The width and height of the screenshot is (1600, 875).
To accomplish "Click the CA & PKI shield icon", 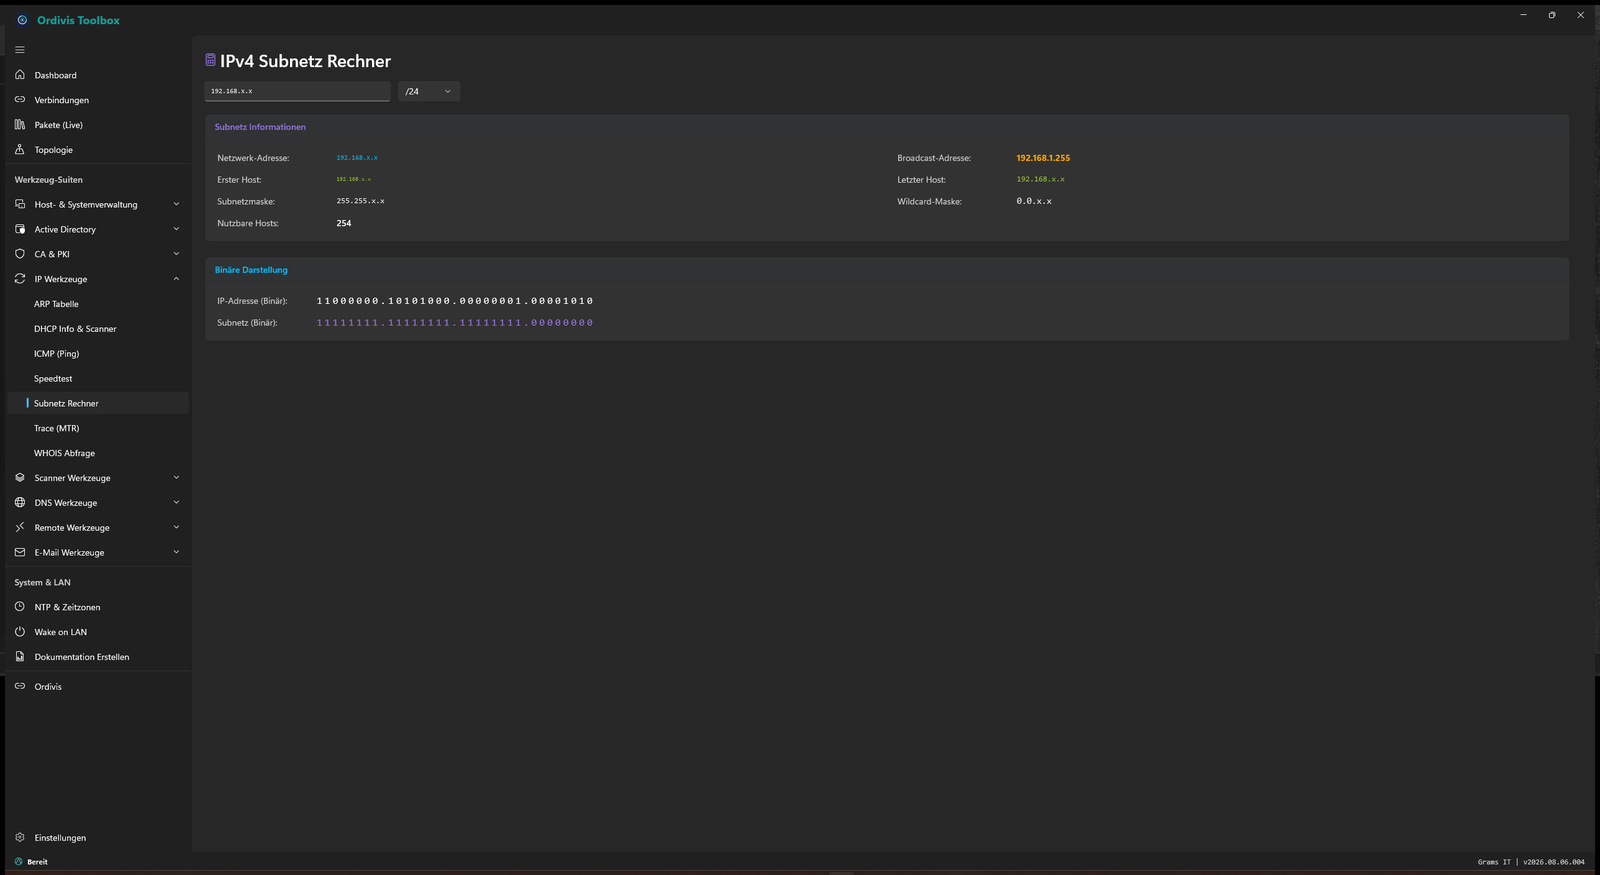I will pyautogui.click(x=19, y=254).
